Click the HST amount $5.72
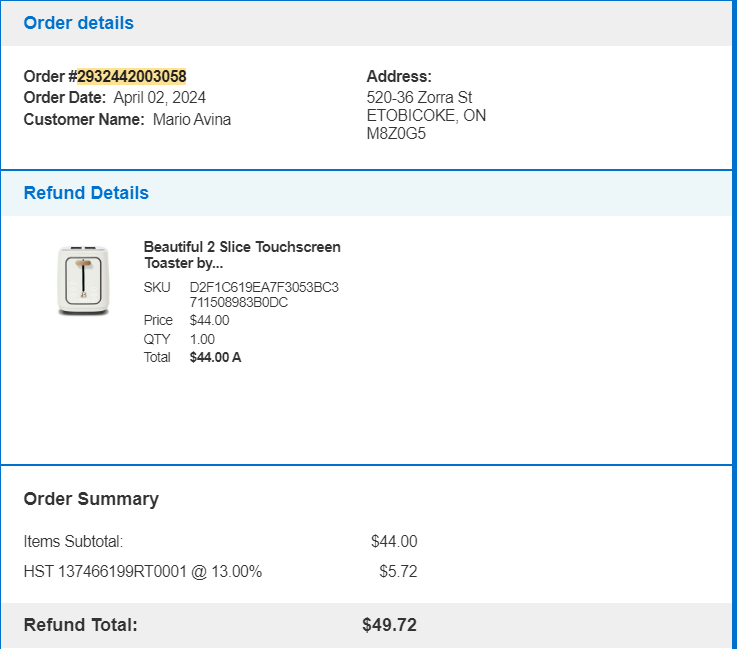737x649 pixels. 398,571
